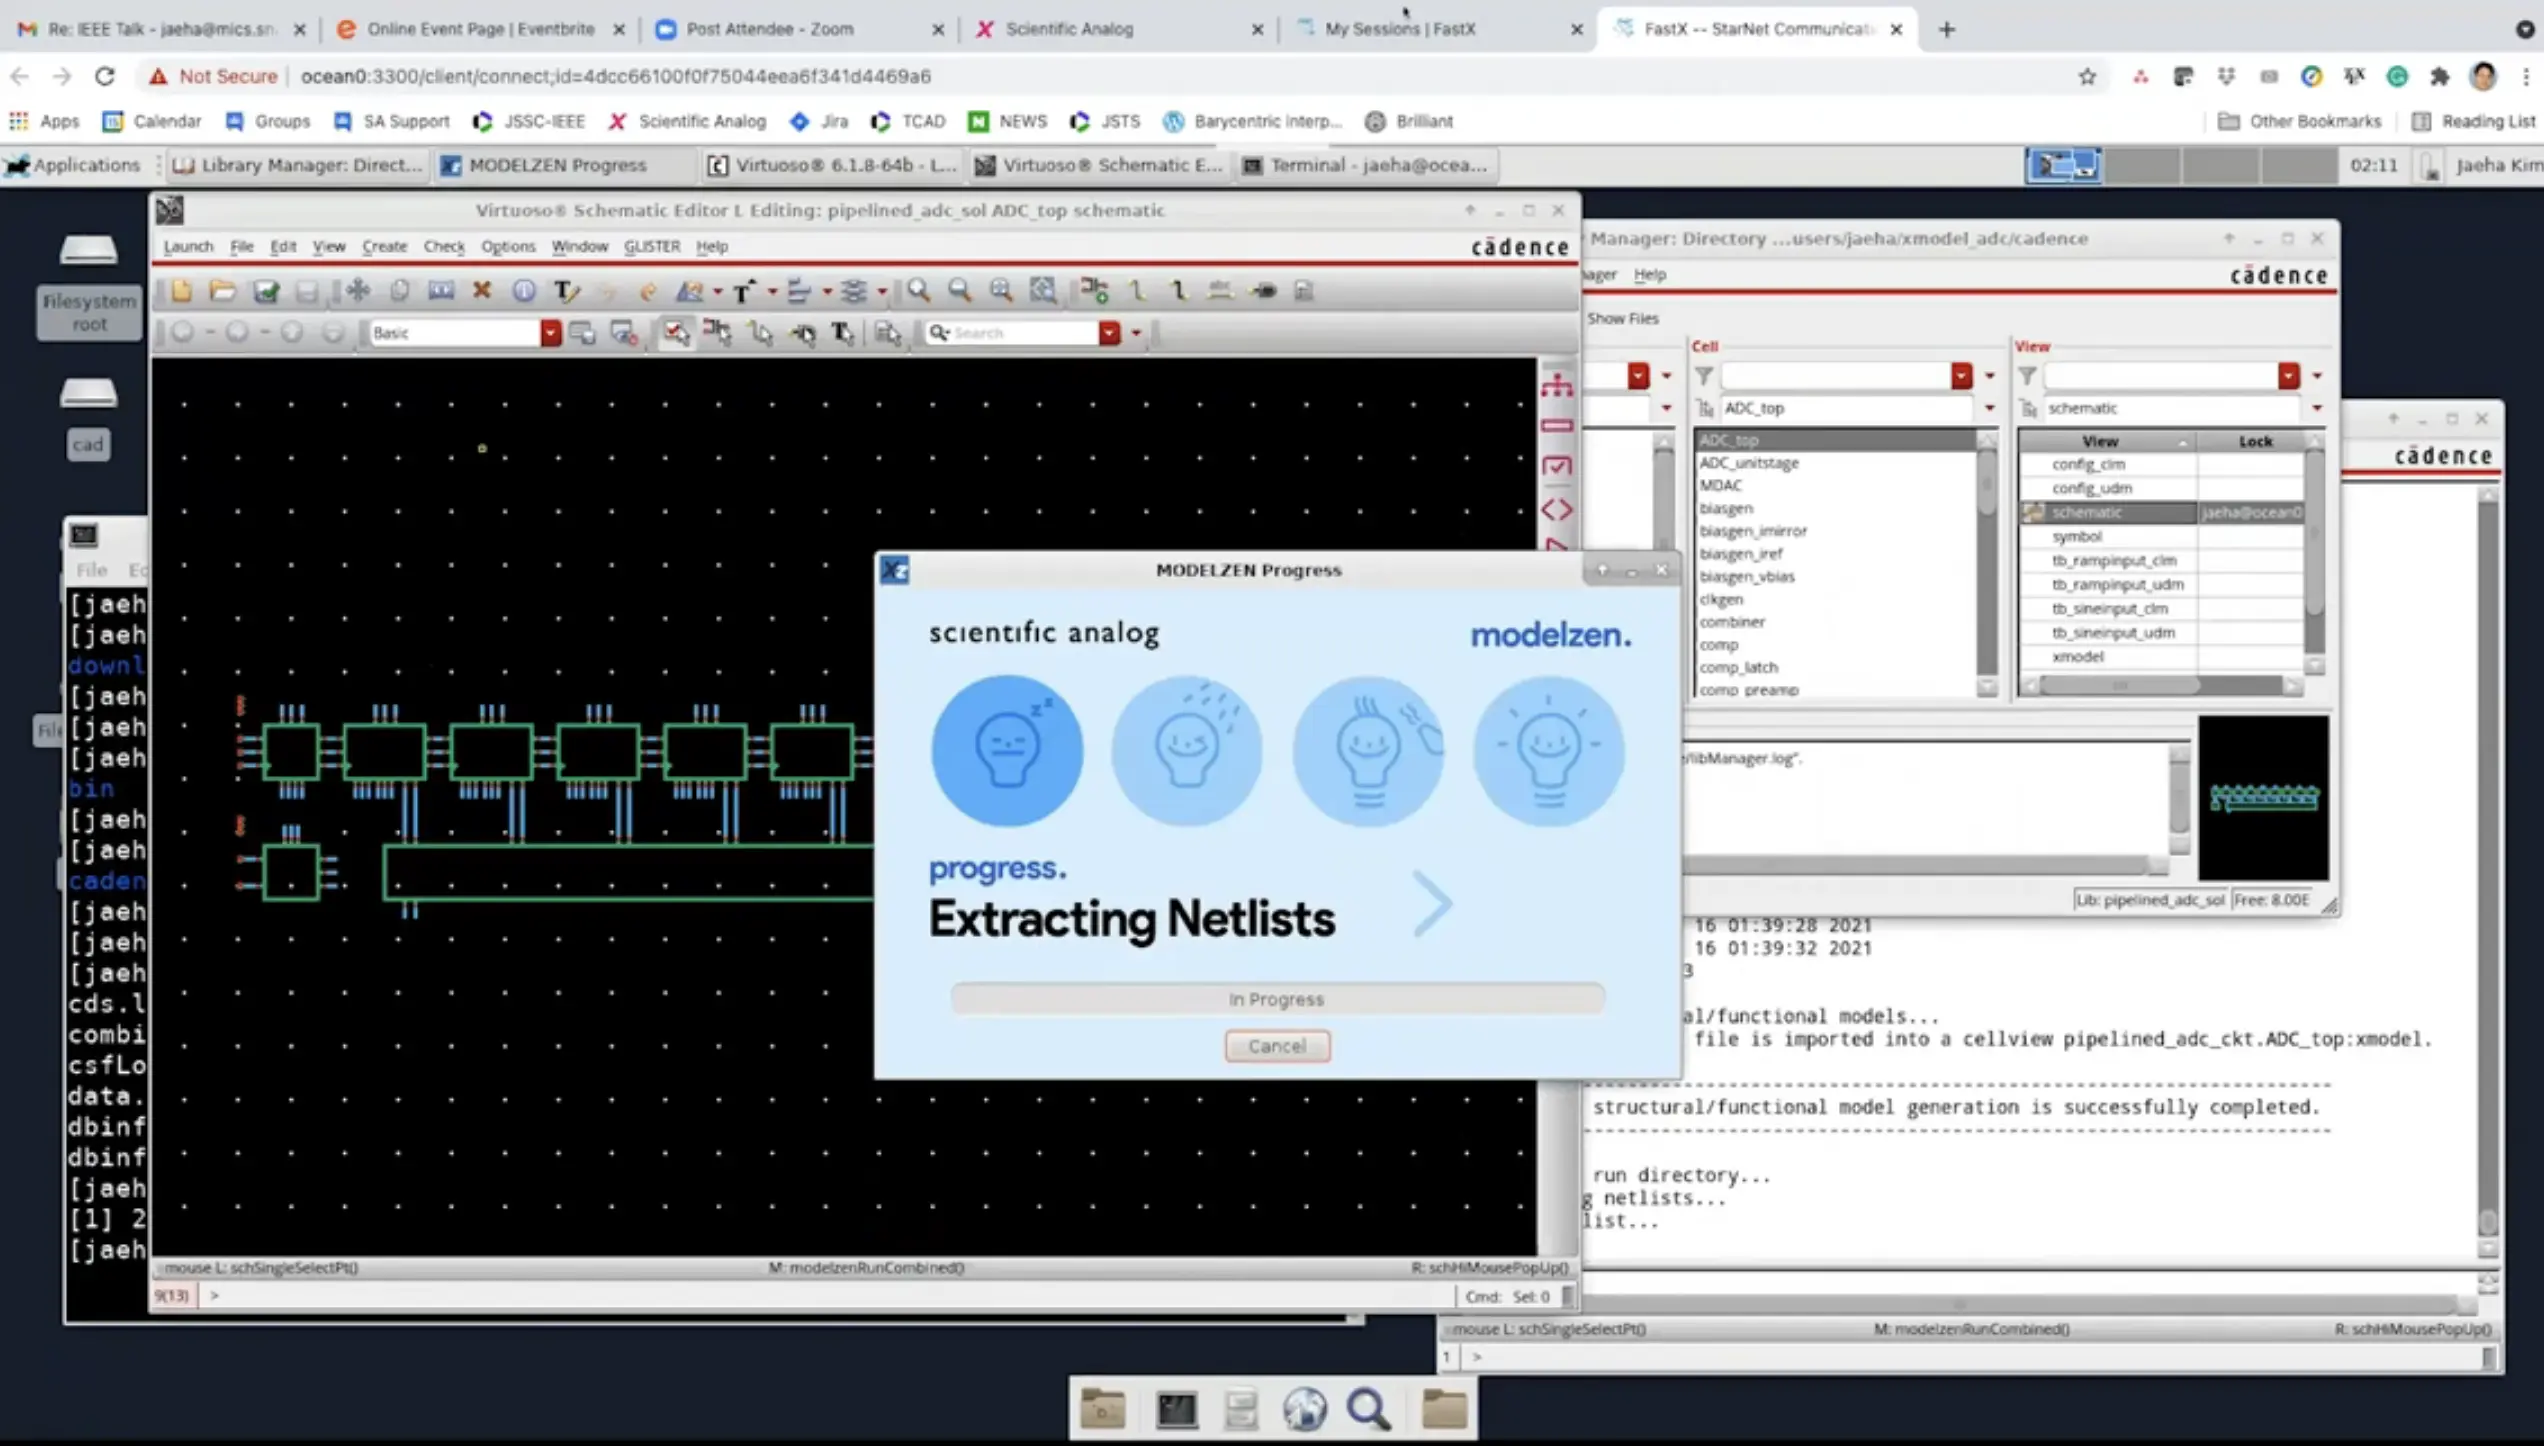
Task: Click the Edit text (T pencil) icon
Action: 566,290
